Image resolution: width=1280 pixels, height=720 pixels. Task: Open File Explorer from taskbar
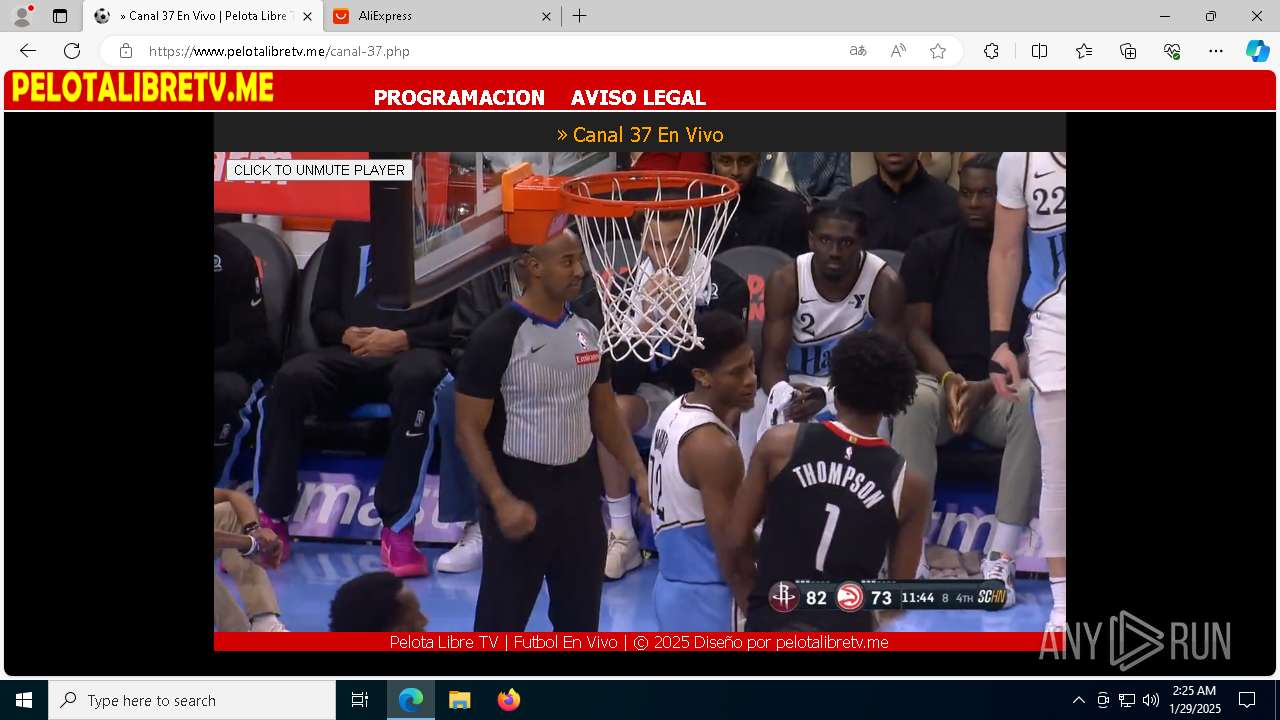459,700
